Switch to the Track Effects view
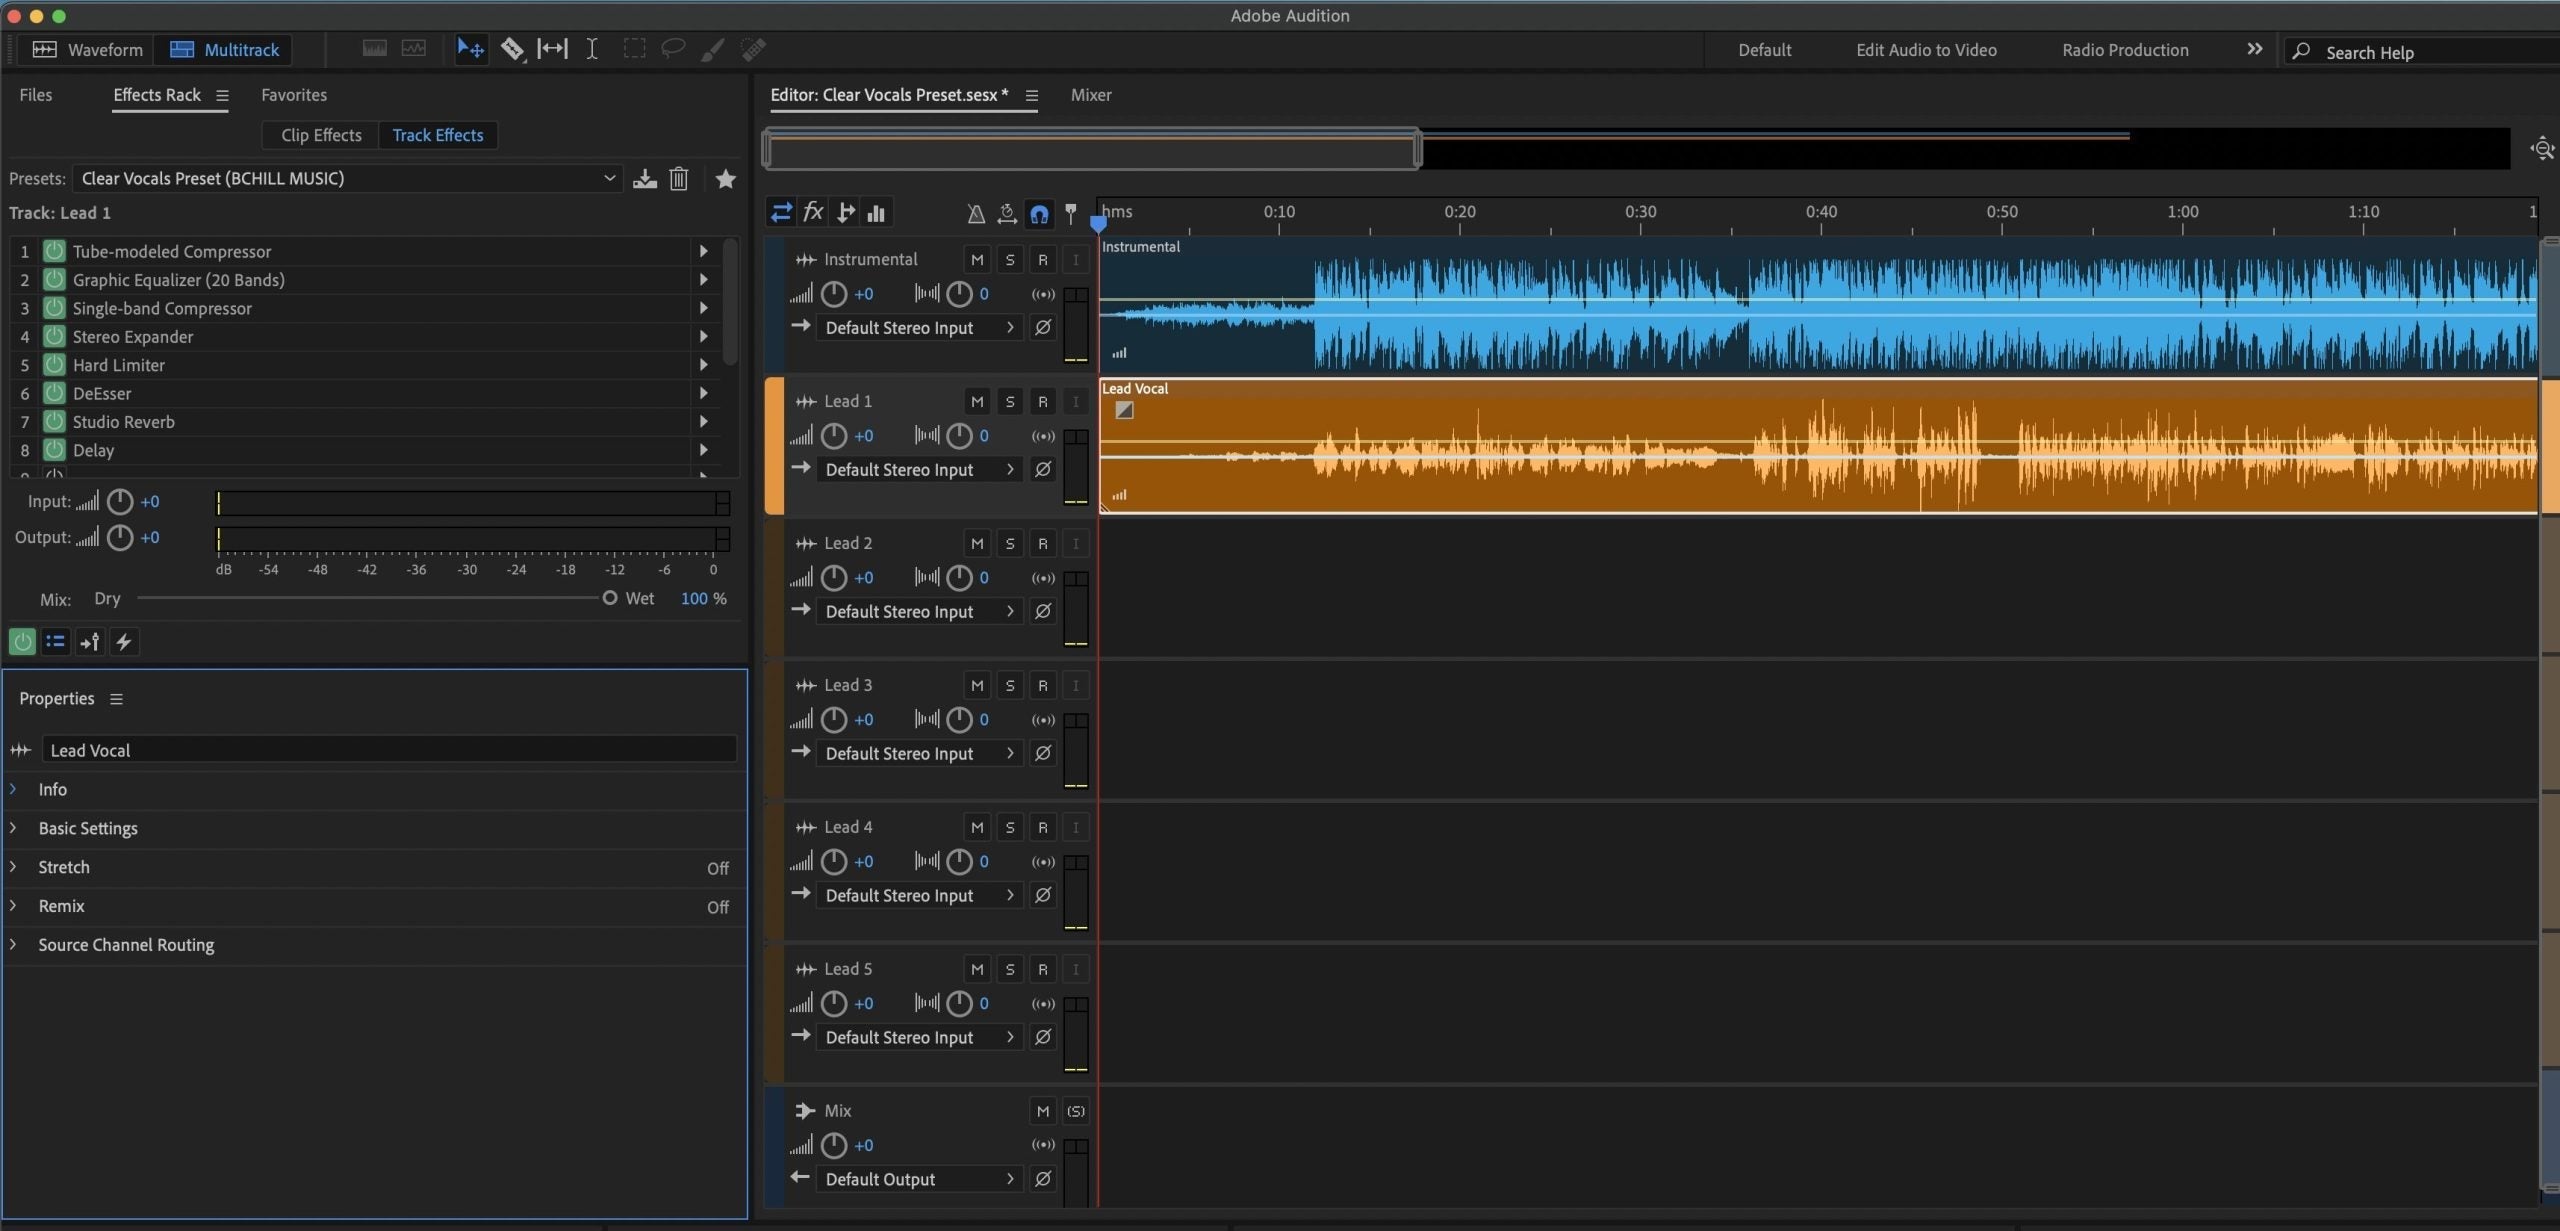 coord(438,135)
